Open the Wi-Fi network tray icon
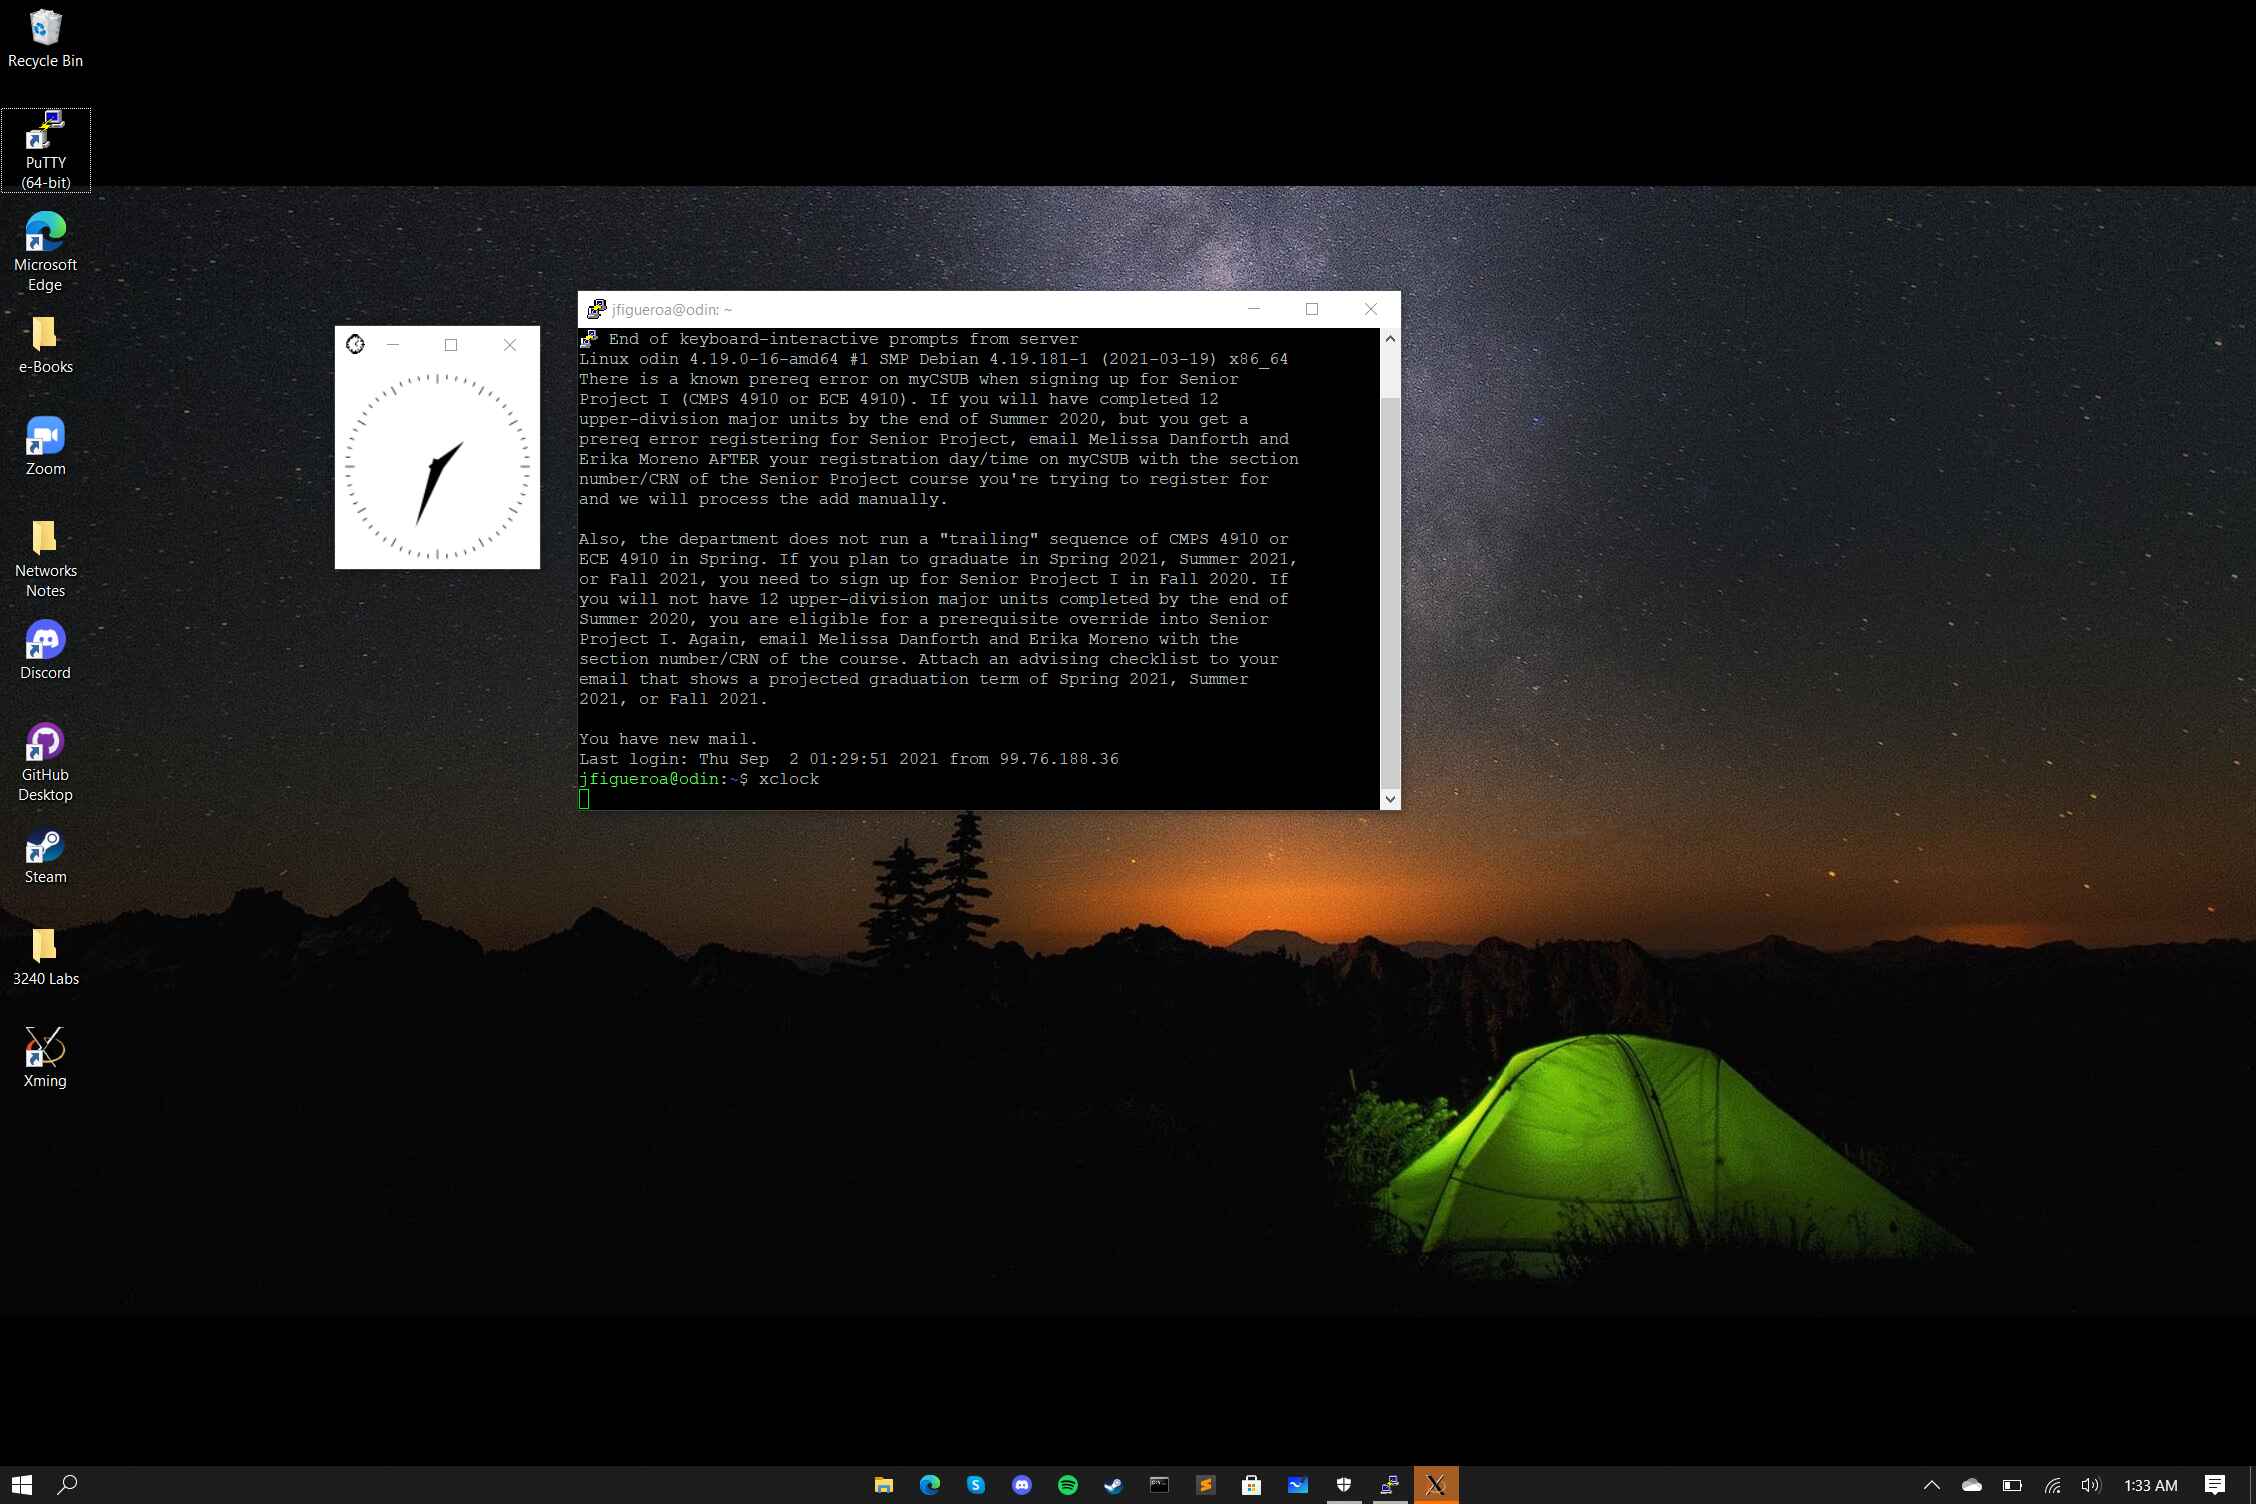2256x1504 pixels. click(2052, 1485)
